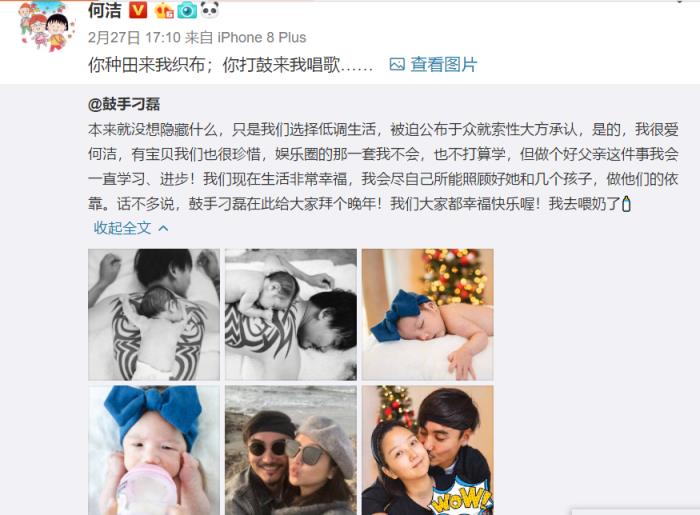Open @鼓手刁磊 profile link
Viewport: 700px width, 515px height.
coord(124,105)
